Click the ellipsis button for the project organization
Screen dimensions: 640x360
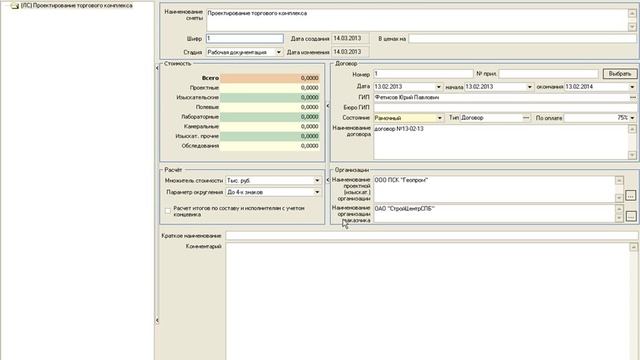click(x=631, y=196)
